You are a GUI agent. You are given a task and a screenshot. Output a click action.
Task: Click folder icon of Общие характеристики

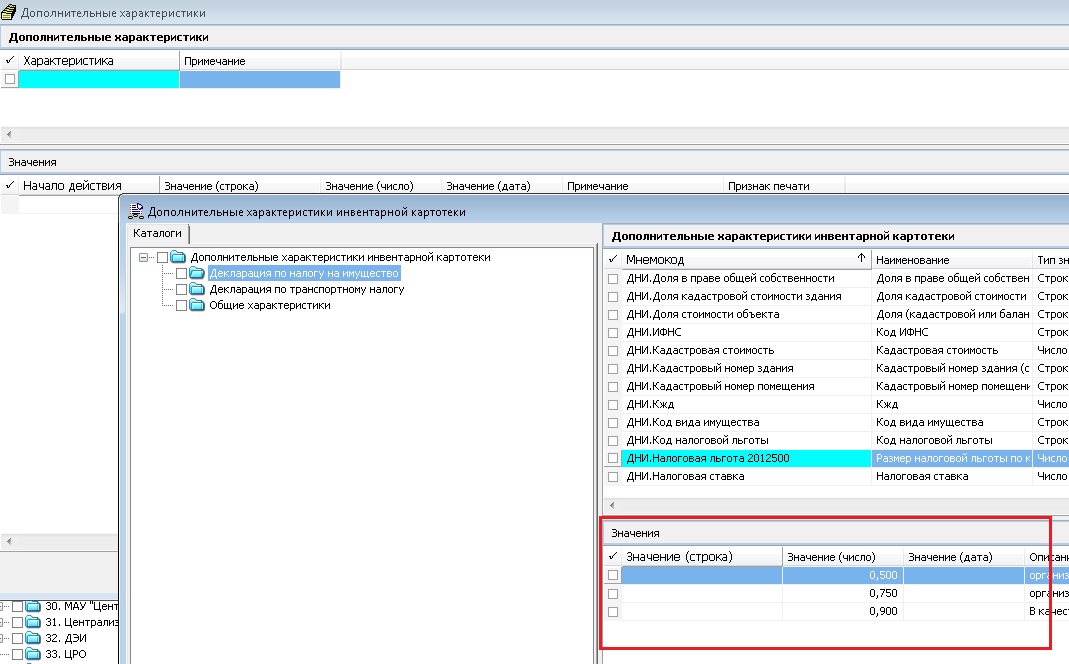point(196,306)
